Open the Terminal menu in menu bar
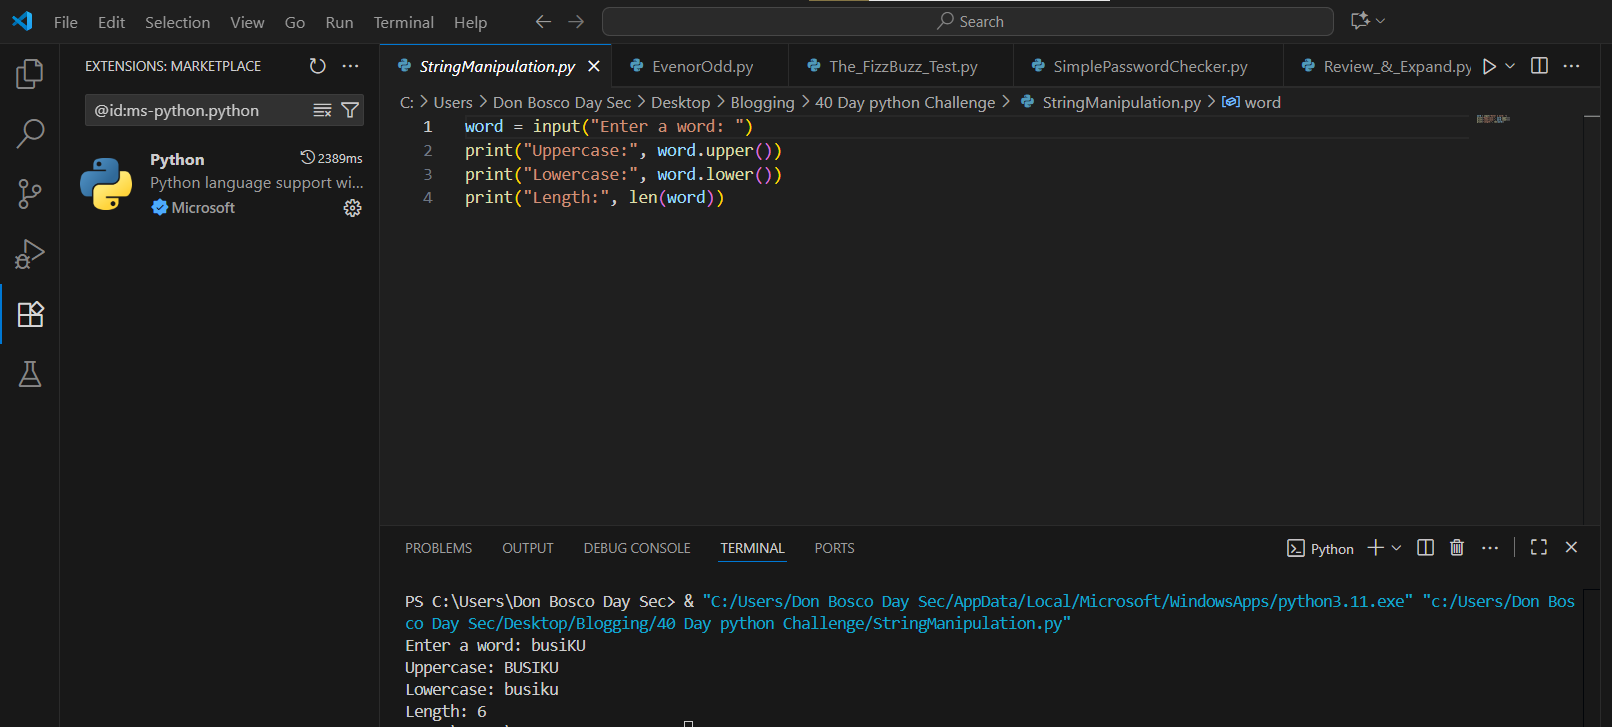The width and height of the screenshot is (1612, 727). pos(403,22)
